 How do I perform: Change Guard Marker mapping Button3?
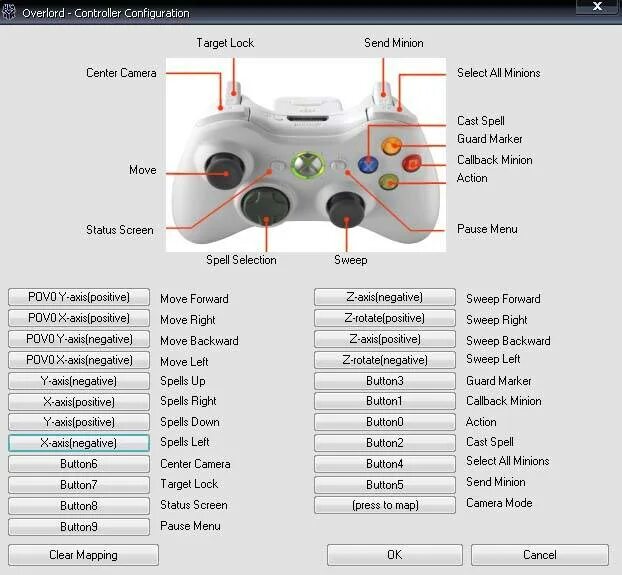point(385,381)
